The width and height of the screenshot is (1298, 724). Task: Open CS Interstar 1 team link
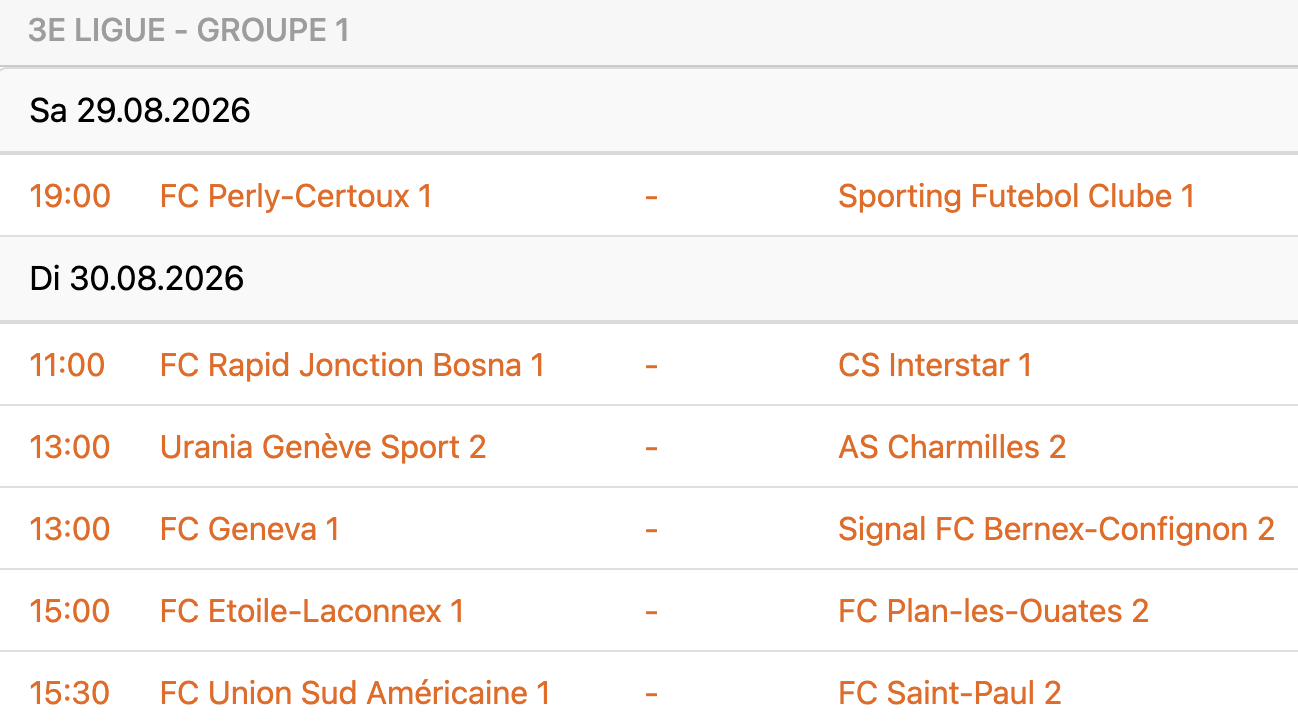click(x=935, y=365)
